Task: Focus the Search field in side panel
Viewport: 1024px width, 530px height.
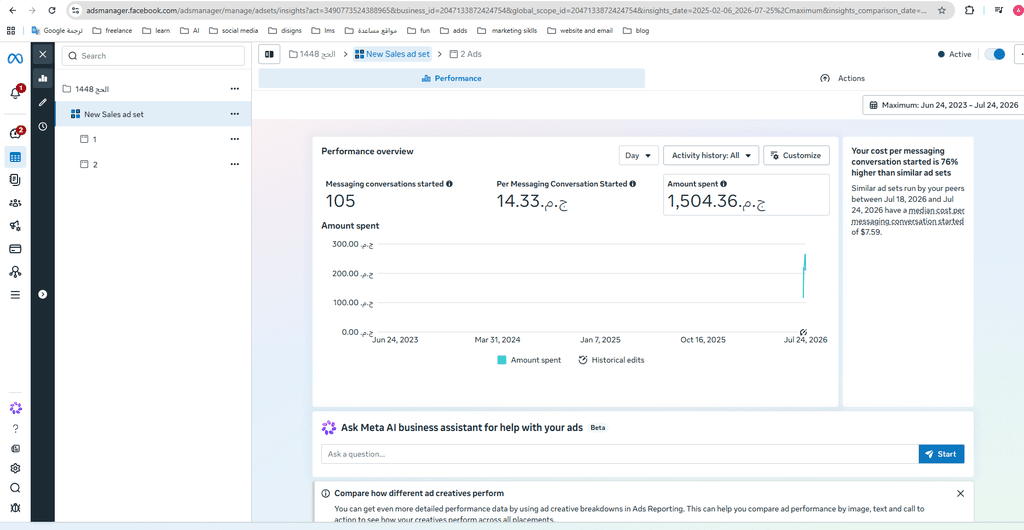Action: tap(153, 56)
